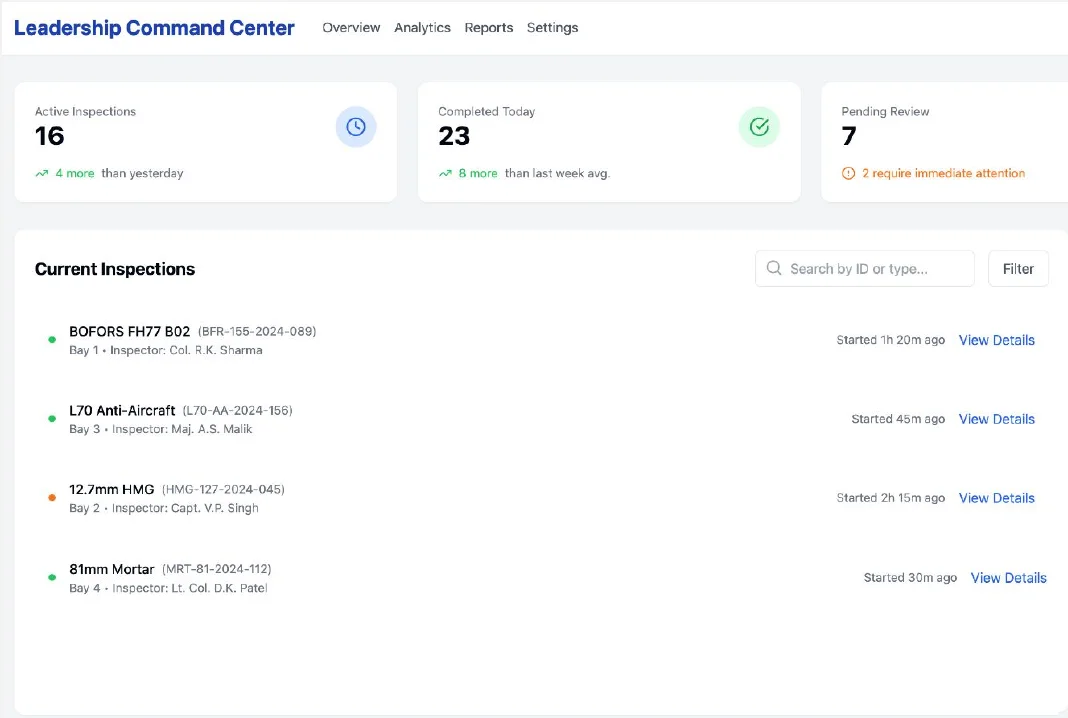Open the Filter panel
The width and height of the screenshot is (1068, 718).
(x=1018, y=268)
